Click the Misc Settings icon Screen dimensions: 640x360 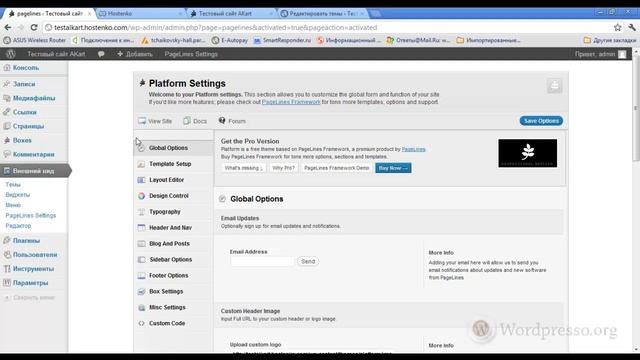(x=141, y=307)
